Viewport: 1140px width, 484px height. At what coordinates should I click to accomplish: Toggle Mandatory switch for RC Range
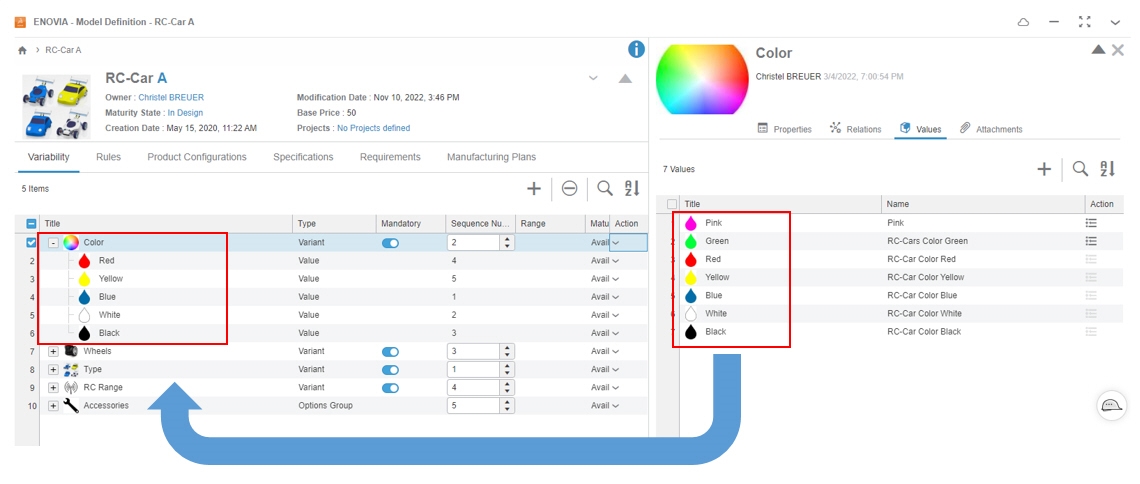[x=390, y=388]
